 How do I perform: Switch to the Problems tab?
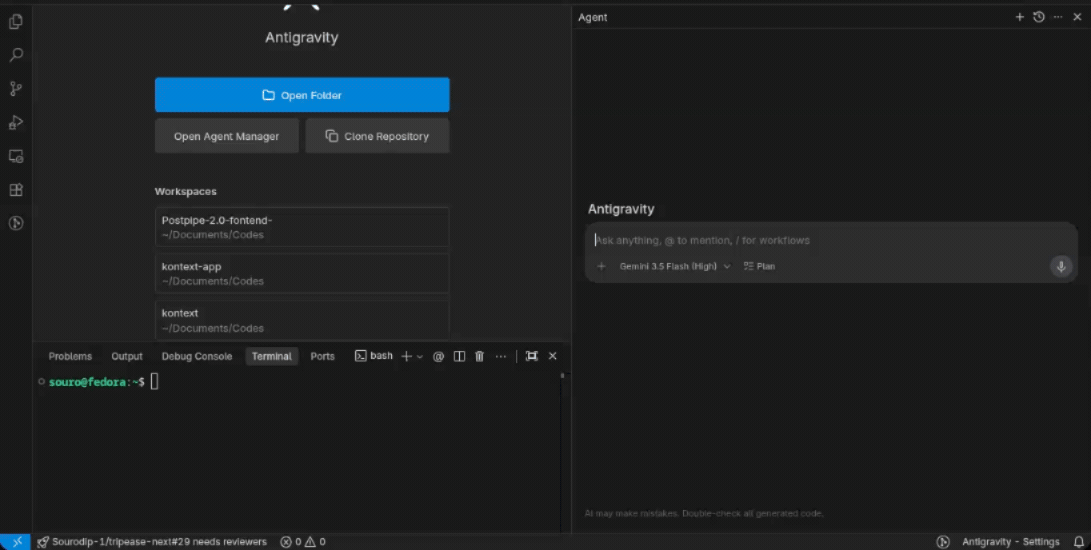coord(70,356)
